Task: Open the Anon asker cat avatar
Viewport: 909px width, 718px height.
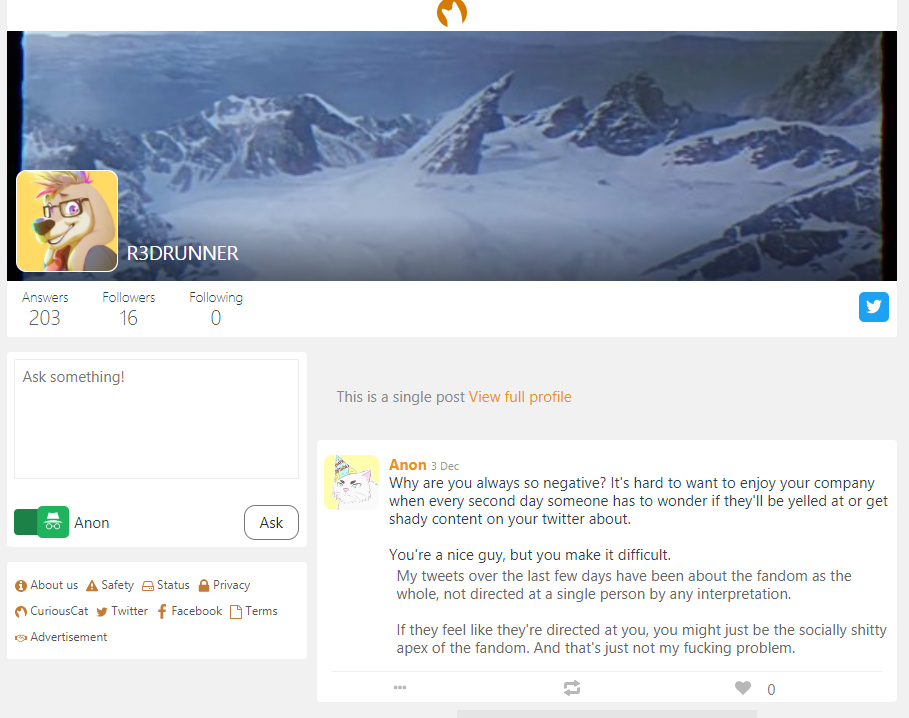Action: click(351, 483)
